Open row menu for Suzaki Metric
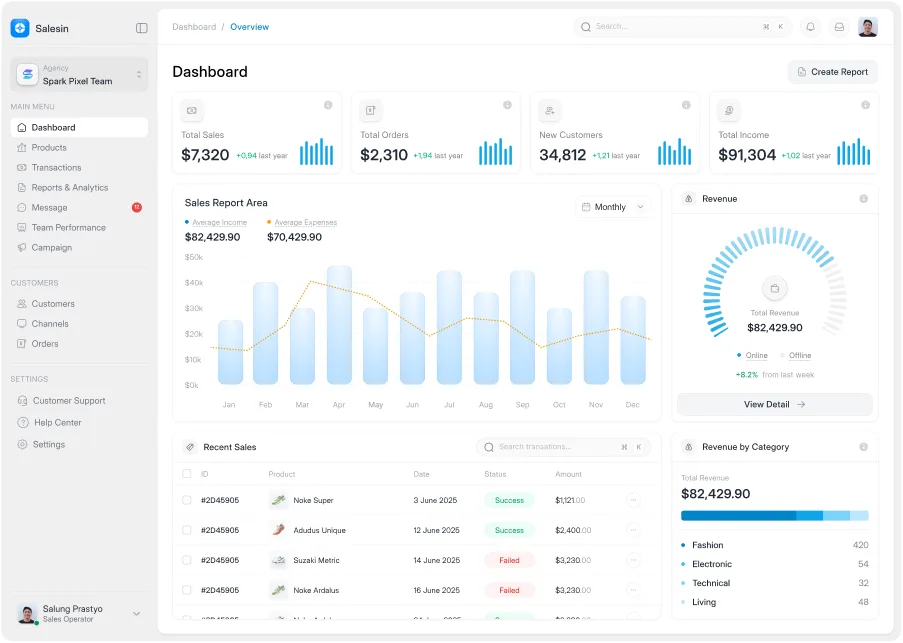903x643 pixels. click(633, 560)
